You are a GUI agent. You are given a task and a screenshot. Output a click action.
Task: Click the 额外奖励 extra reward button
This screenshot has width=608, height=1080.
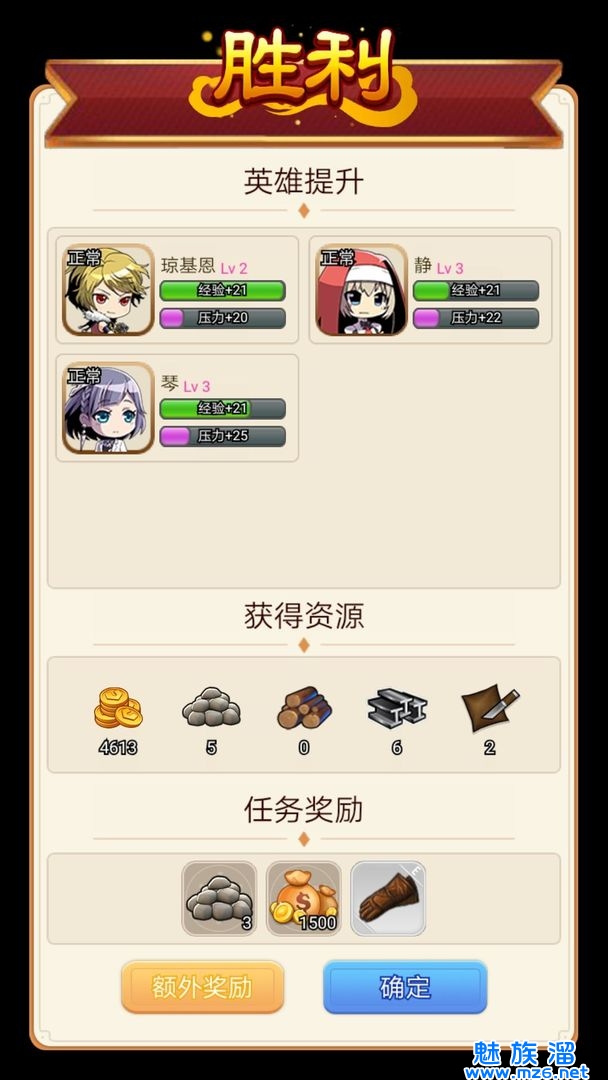(x=202, y=987)
